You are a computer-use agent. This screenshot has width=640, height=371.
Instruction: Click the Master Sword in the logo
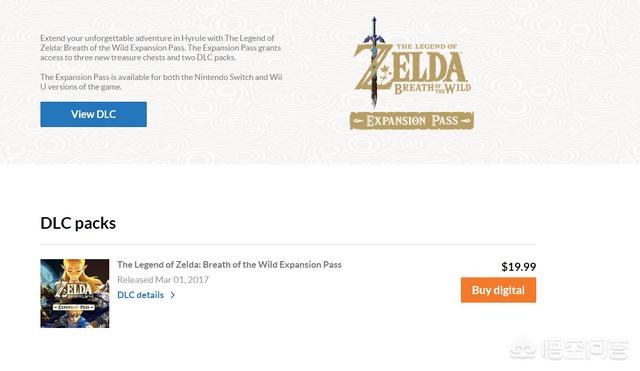[374, 61]
